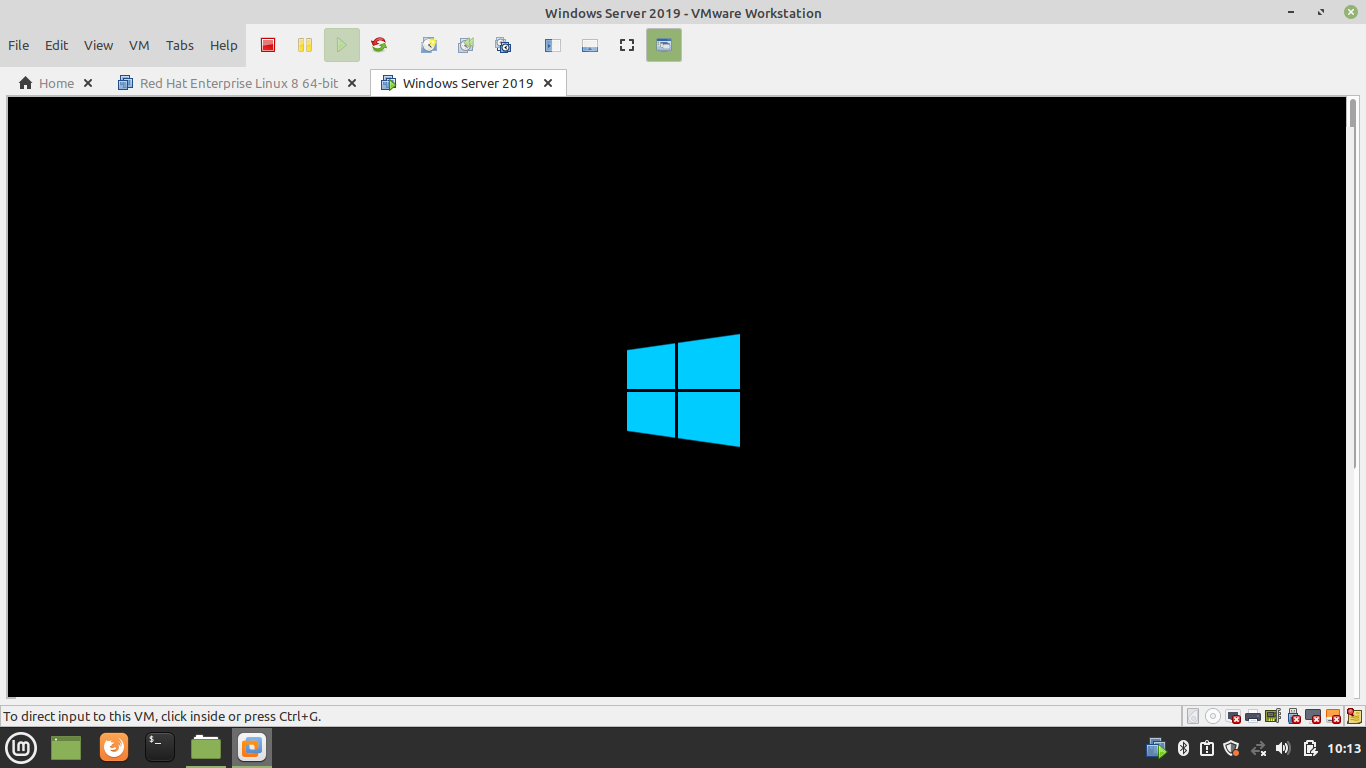Viewport: 1366px width, 768px height.
Task: Click the second disconnected monitor icon near USB
Action: point(1314,716)
